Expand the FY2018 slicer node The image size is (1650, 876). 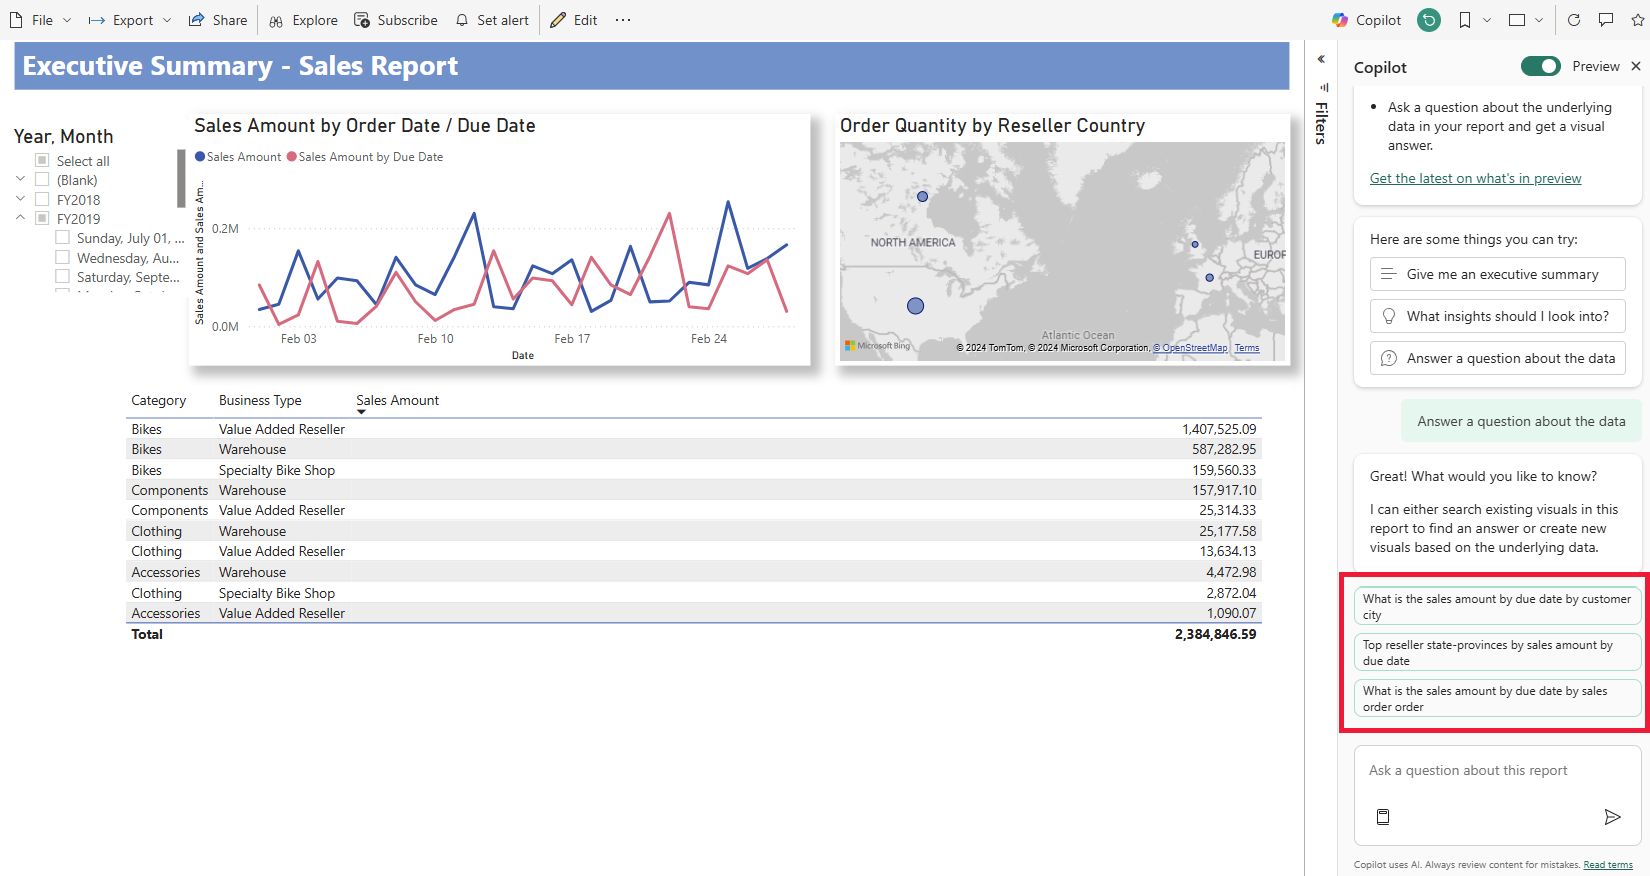click(20, 199)
